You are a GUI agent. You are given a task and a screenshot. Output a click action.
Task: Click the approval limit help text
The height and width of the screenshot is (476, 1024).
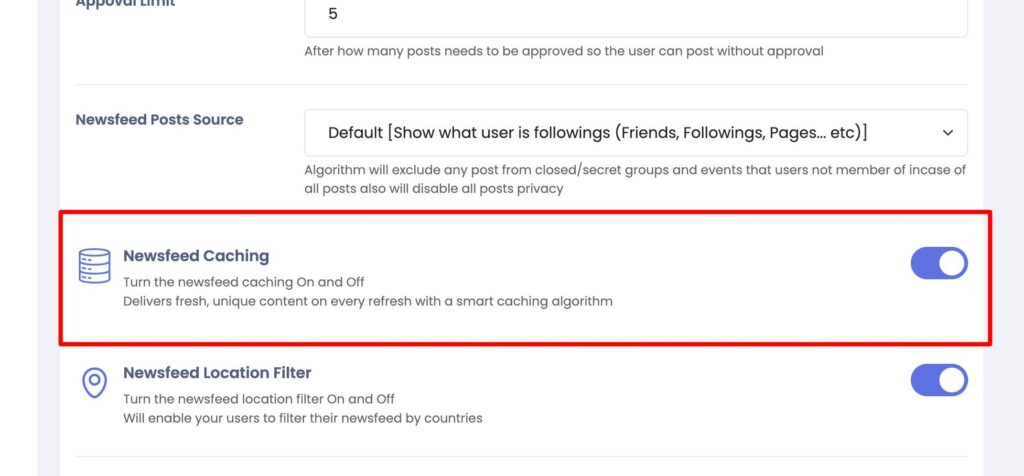pyautogui.click(x=563, y=51)
